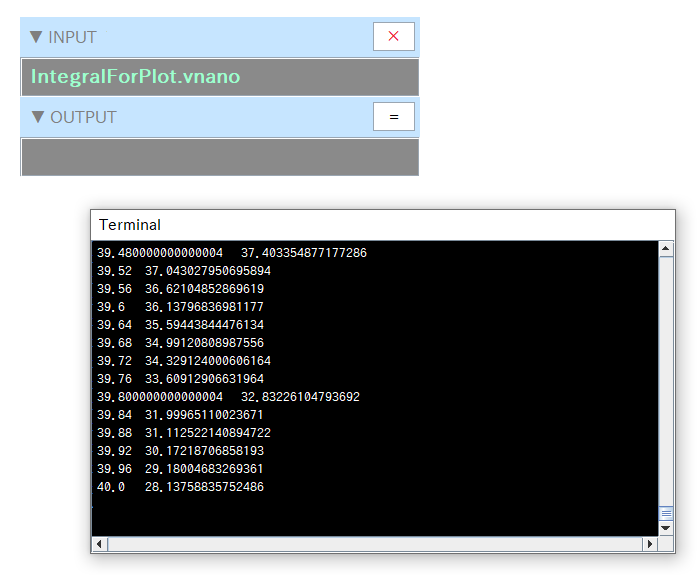Run calculation with the equals button
The image size is (700, 575).
(393, 117)
